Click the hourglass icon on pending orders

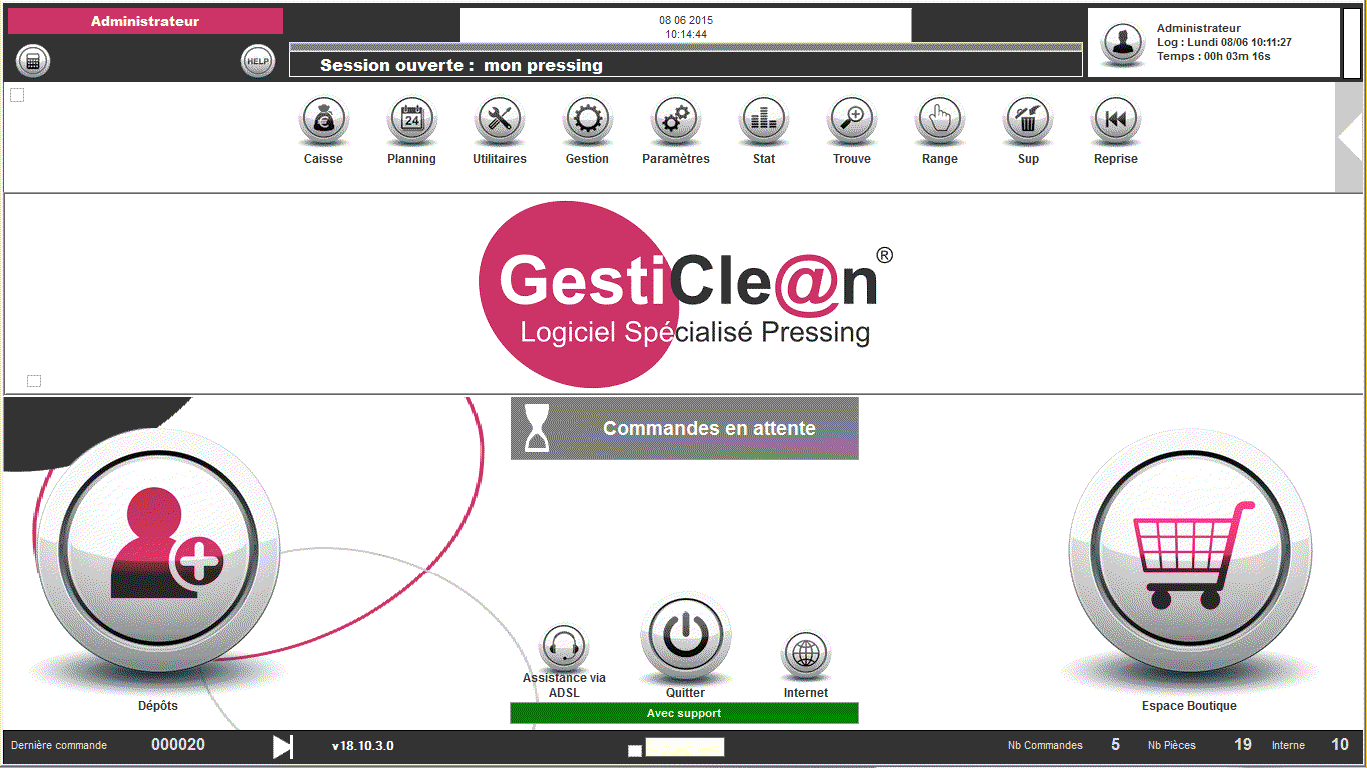(x=538, y=428)
